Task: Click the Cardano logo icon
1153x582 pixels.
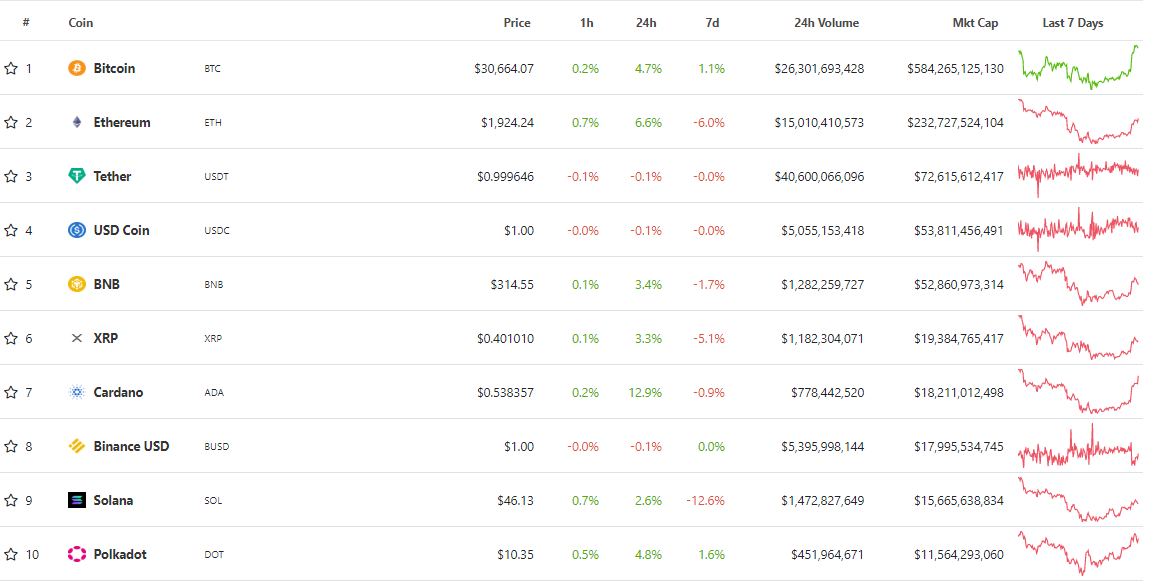Action: (76, 392)
